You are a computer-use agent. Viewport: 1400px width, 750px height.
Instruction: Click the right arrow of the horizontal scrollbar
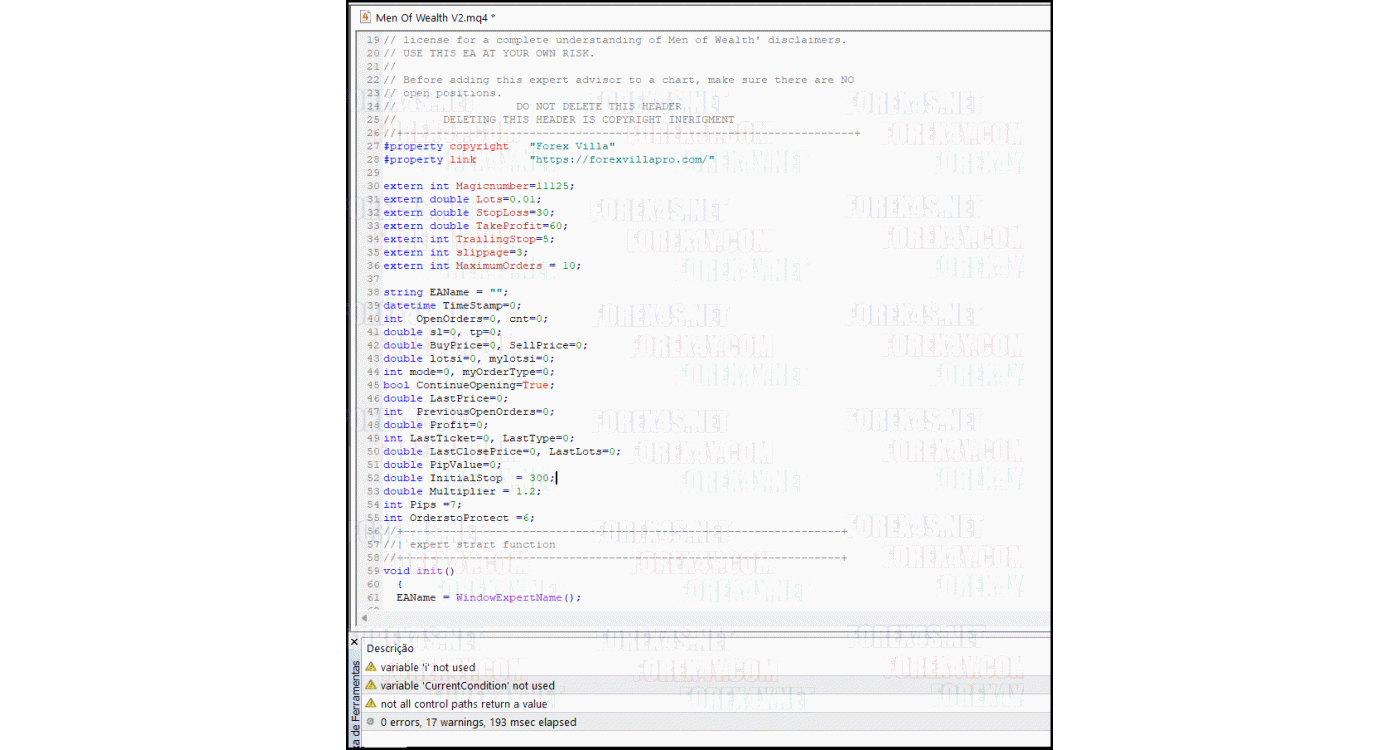pyautogui.click(x=1043, y=619)
